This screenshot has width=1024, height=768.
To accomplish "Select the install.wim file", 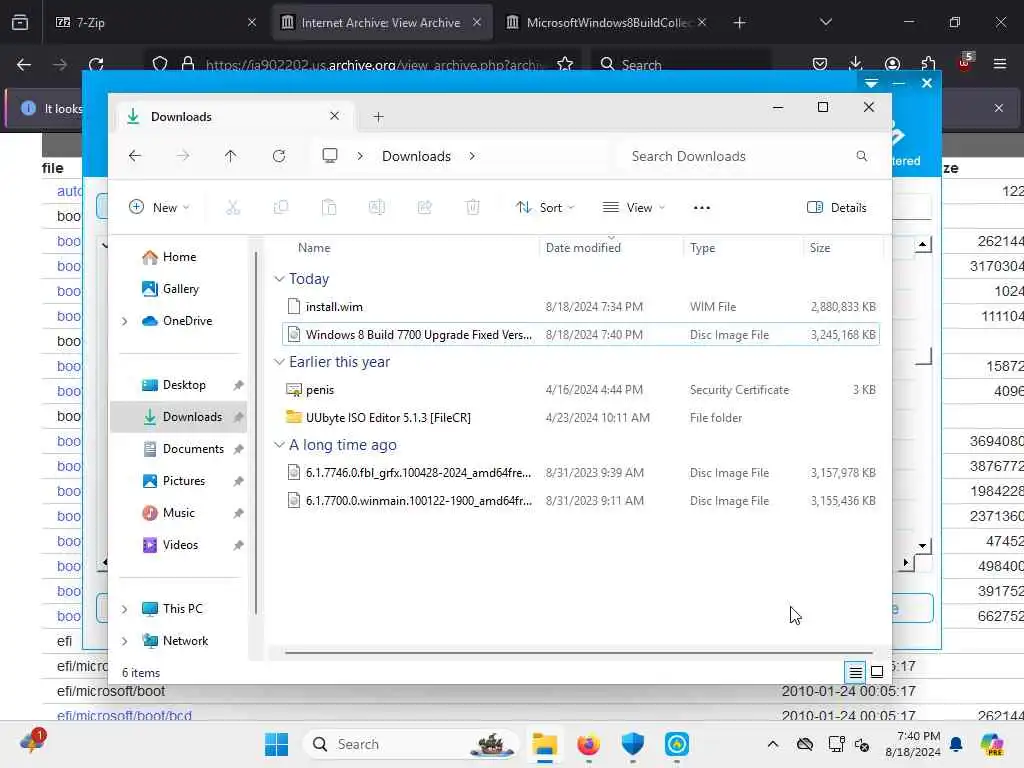I will click(x=581, y=306).
